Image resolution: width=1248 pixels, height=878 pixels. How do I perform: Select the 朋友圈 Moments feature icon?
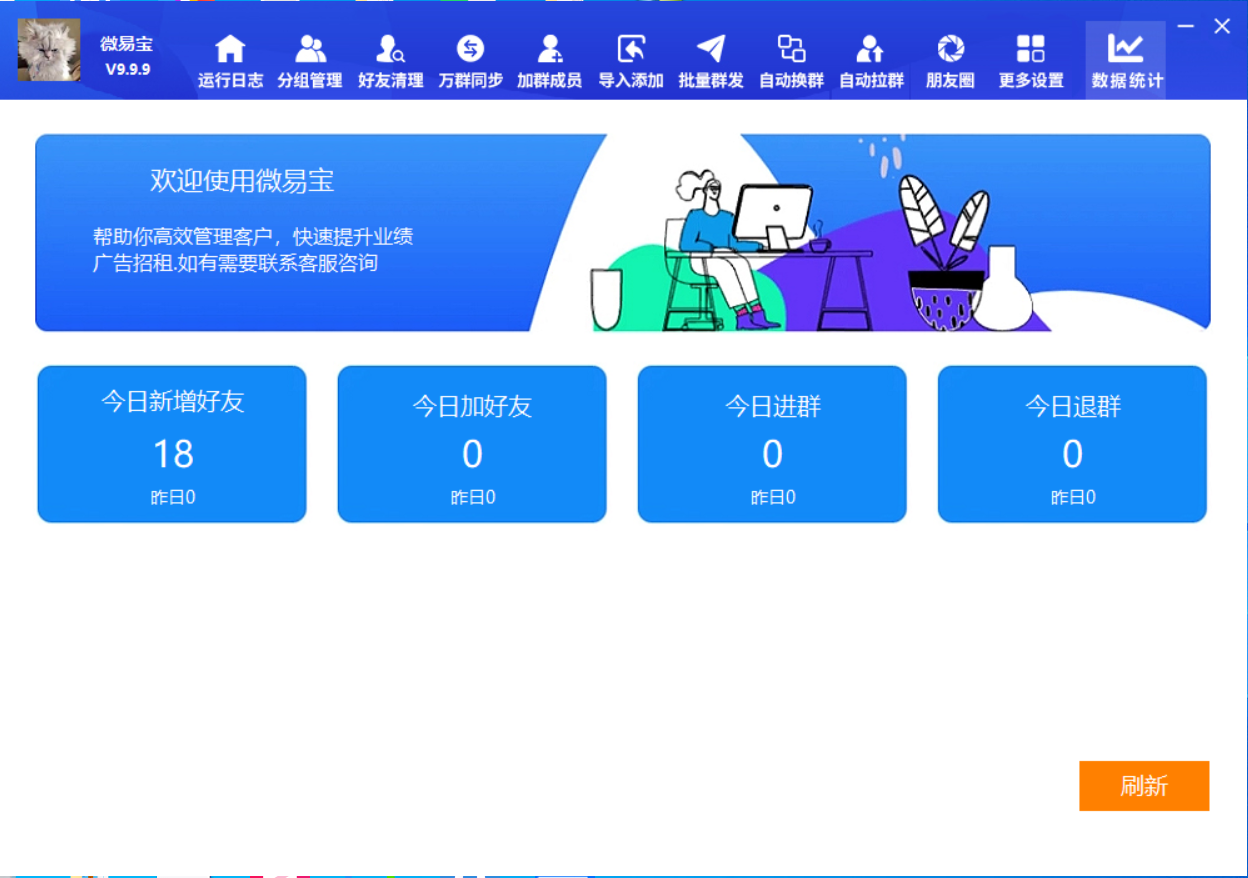pyautogui.click(x=949, y=60)
